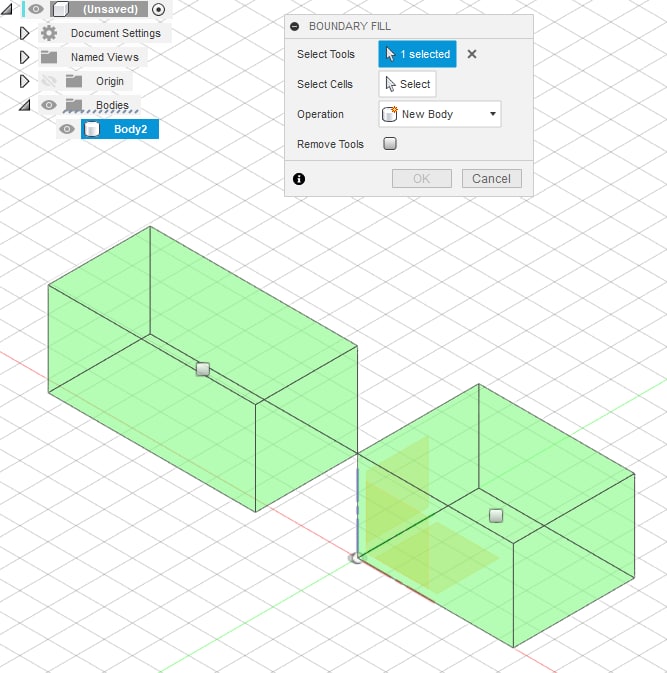Collapse the Bodies folder
This screenshot has width=667, height=673.
25,105
